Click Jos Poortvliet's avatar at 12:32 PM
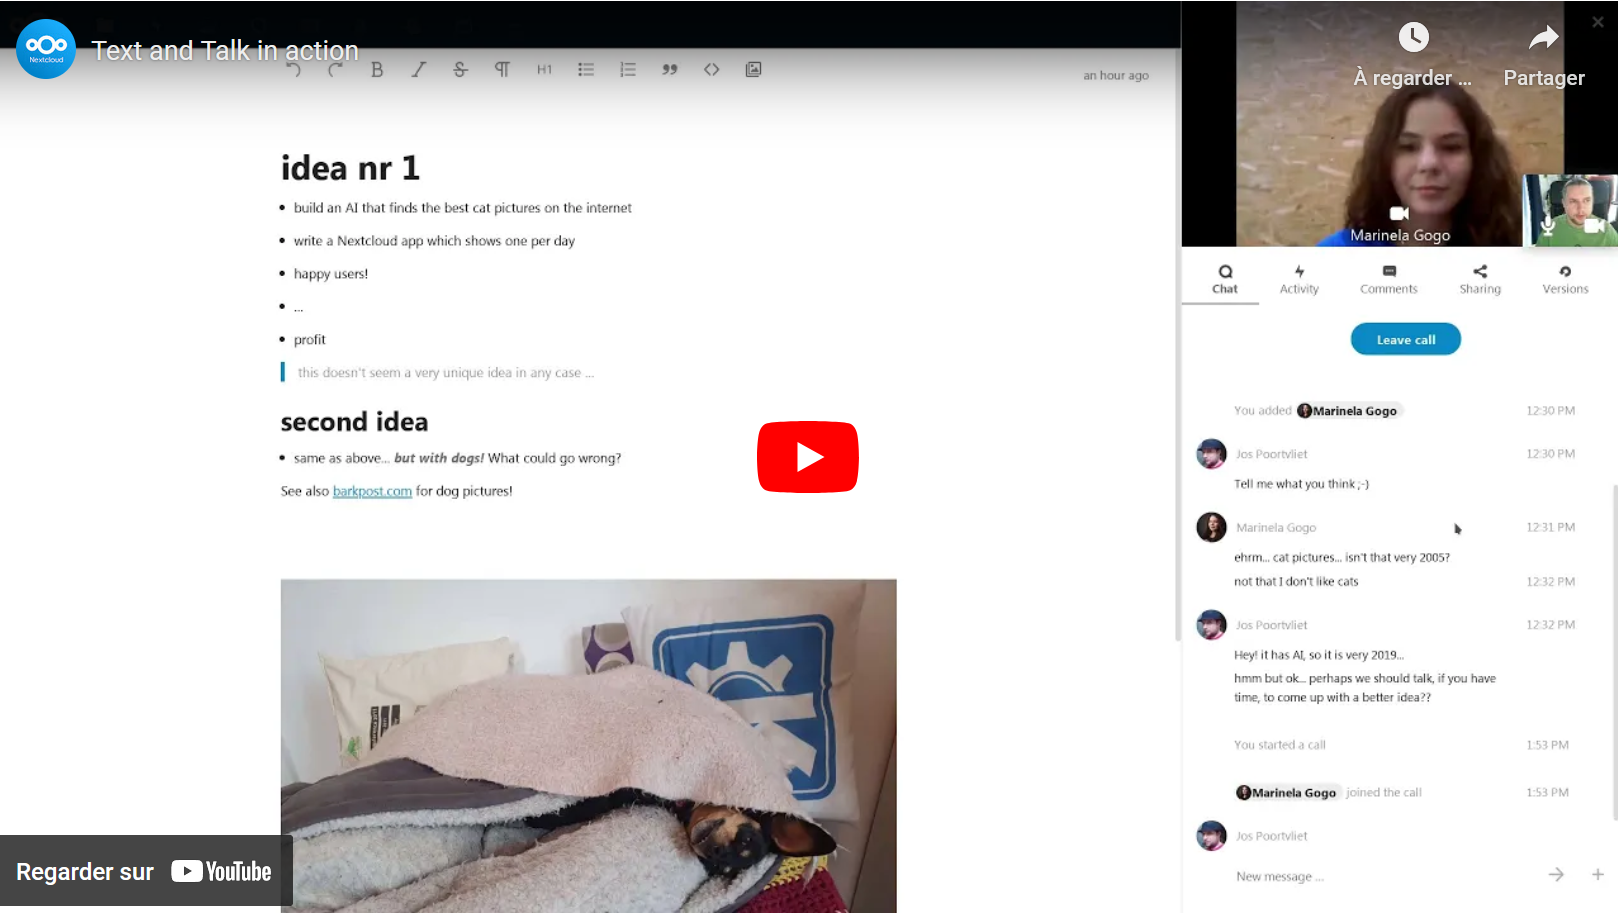The width and height of the screenshot is (1620, 916). 1212,625
